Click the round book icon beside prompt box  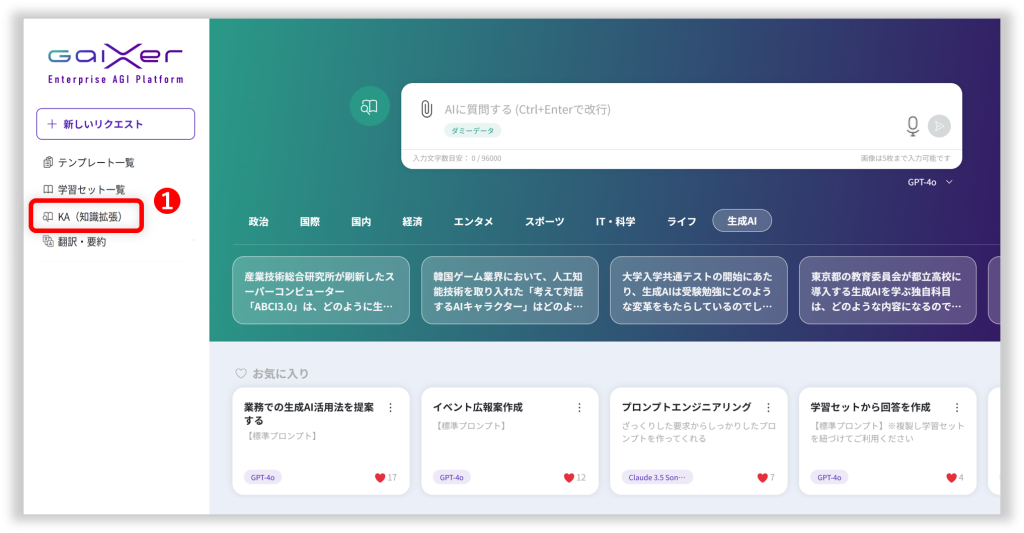369,107
